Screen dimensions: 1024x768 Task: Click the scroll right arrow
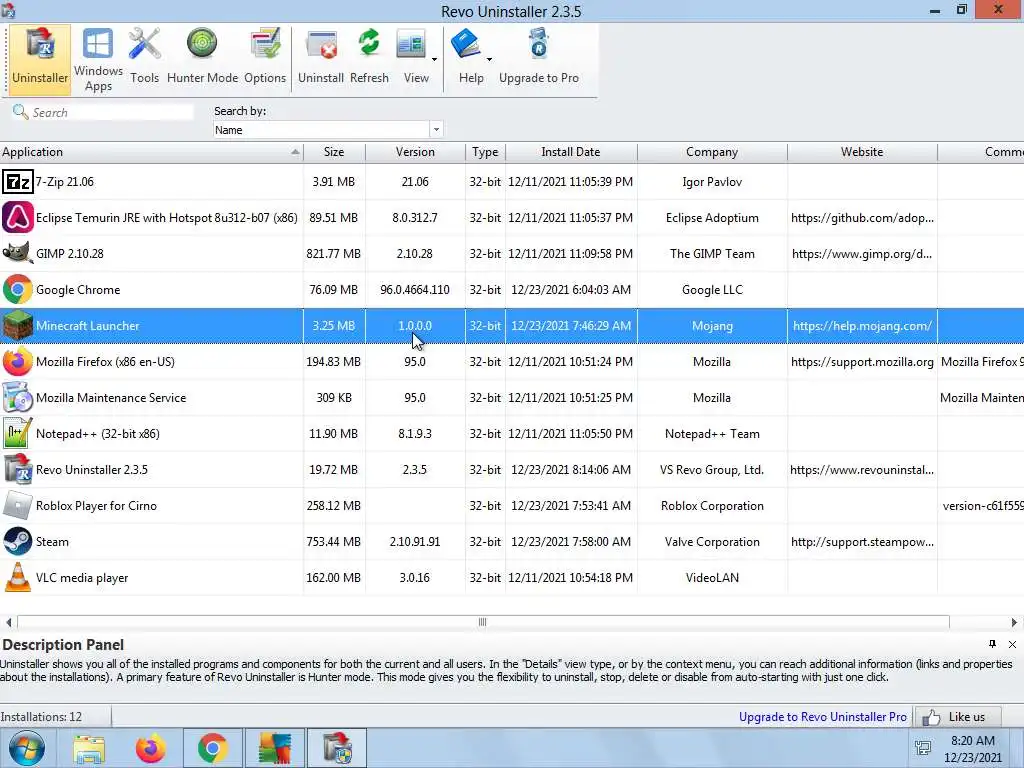coord(1014,622)
